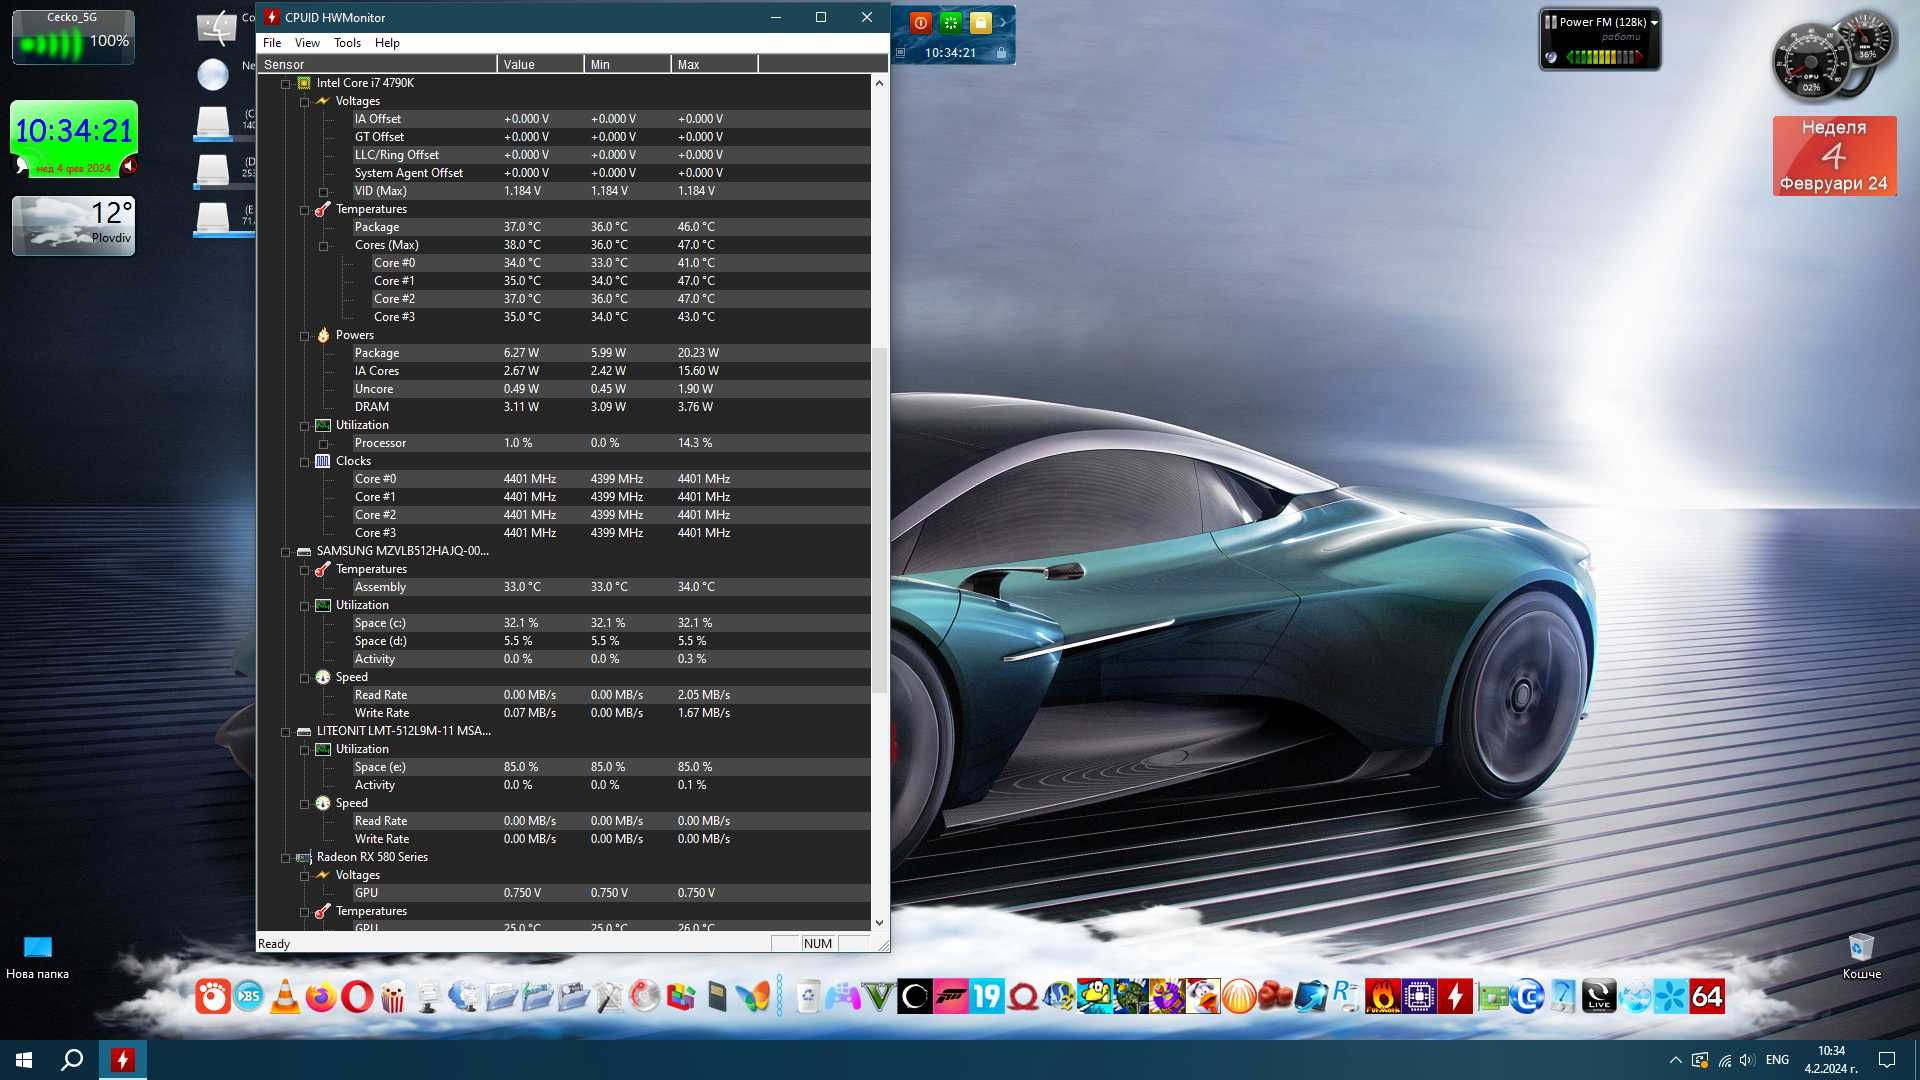
Task: Launch FurMark from the dock
Action: pyautogui.click(x=1383, y=997)
